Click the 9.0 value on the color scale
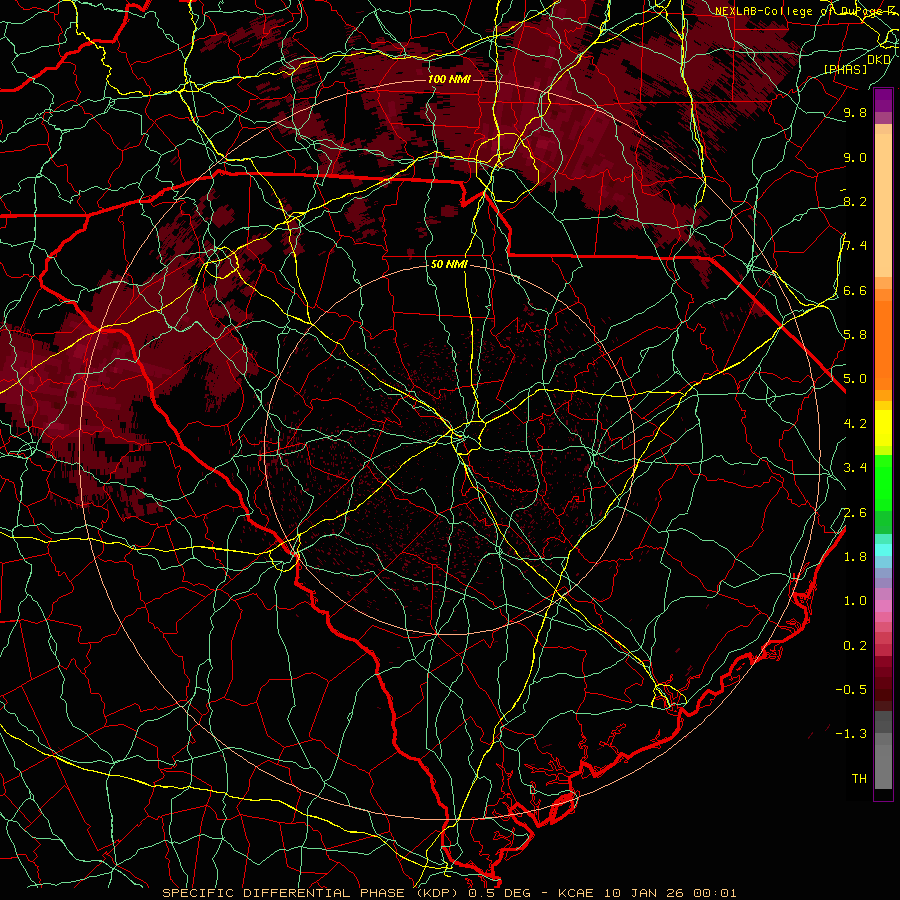Screen dimensions: 900x900 click(855, 158)
